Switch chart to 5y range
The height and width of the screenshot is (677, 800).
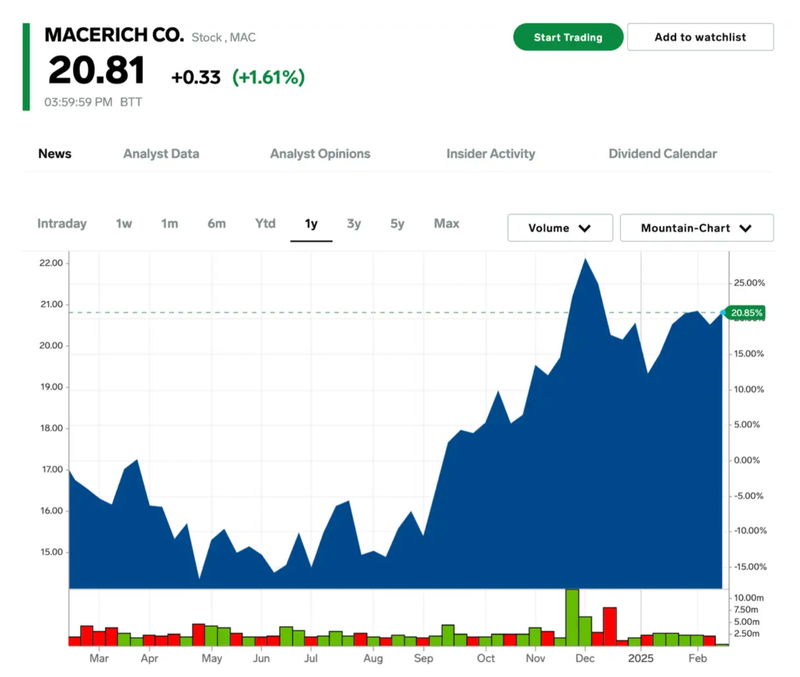[x=398, y=224]
